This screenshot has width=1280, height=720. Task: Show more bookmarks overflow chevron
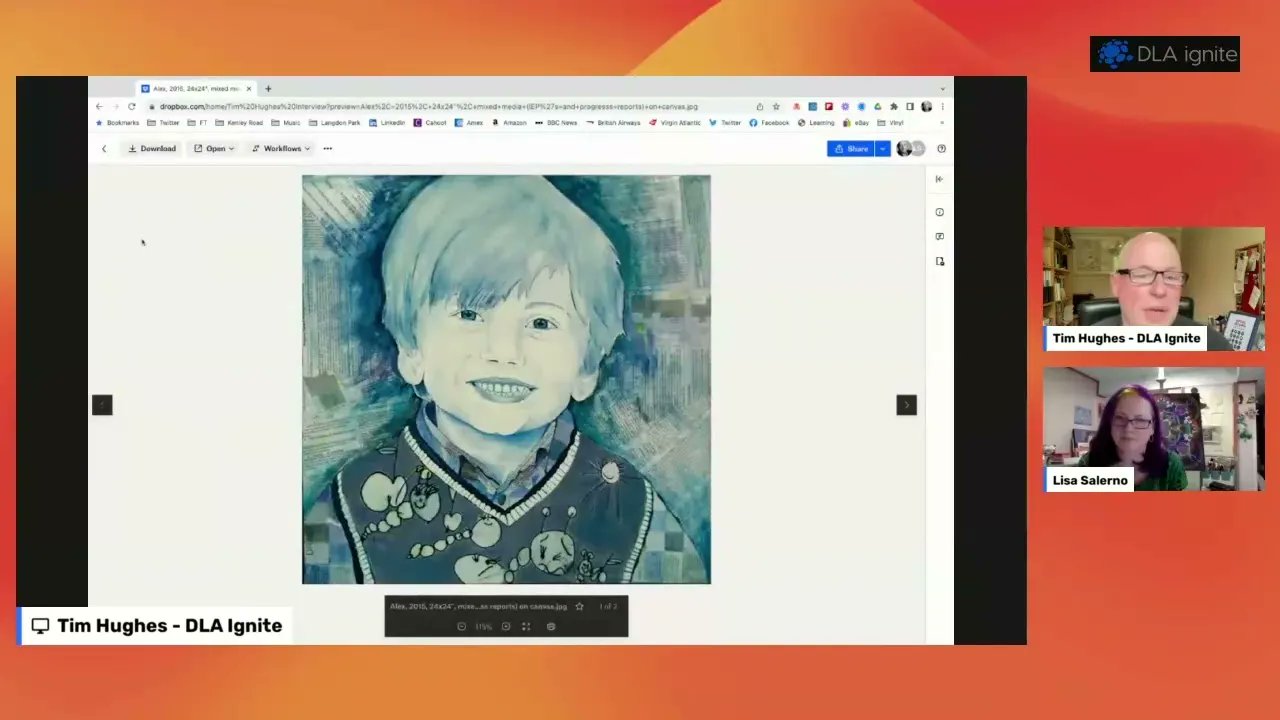click(x=941, y=123)
